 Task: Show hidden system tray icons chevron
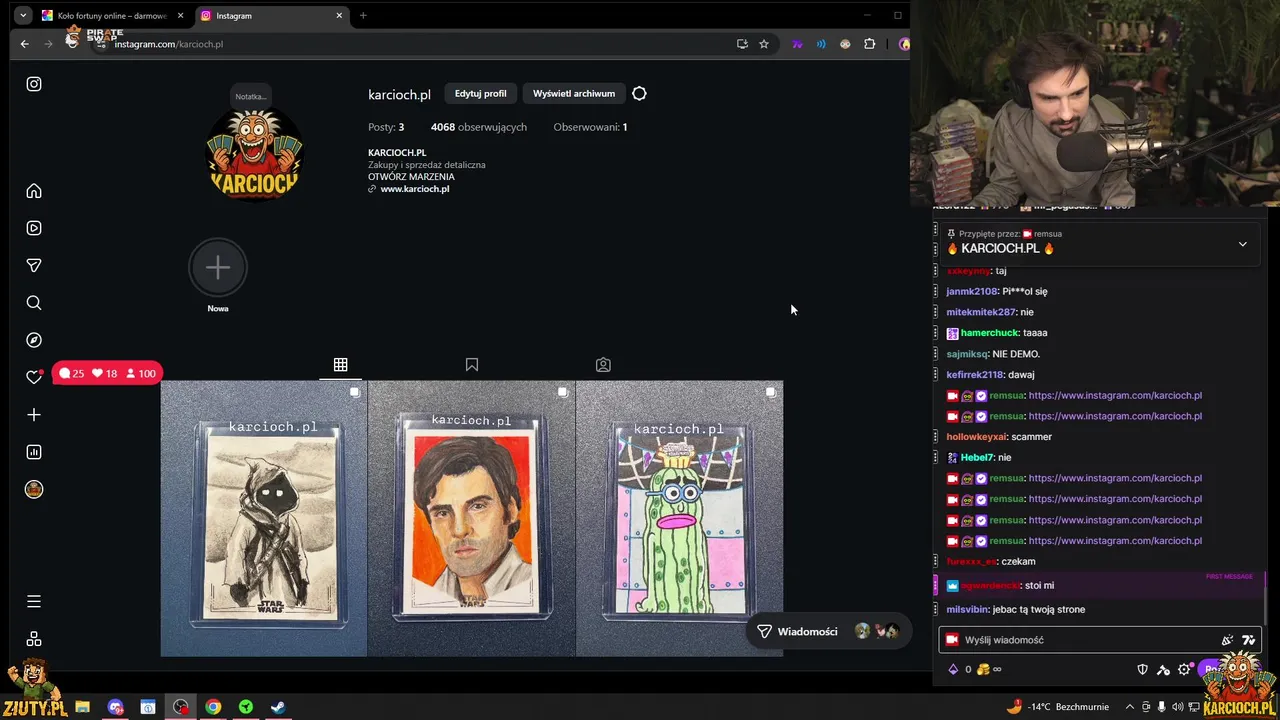(1129, 707)
